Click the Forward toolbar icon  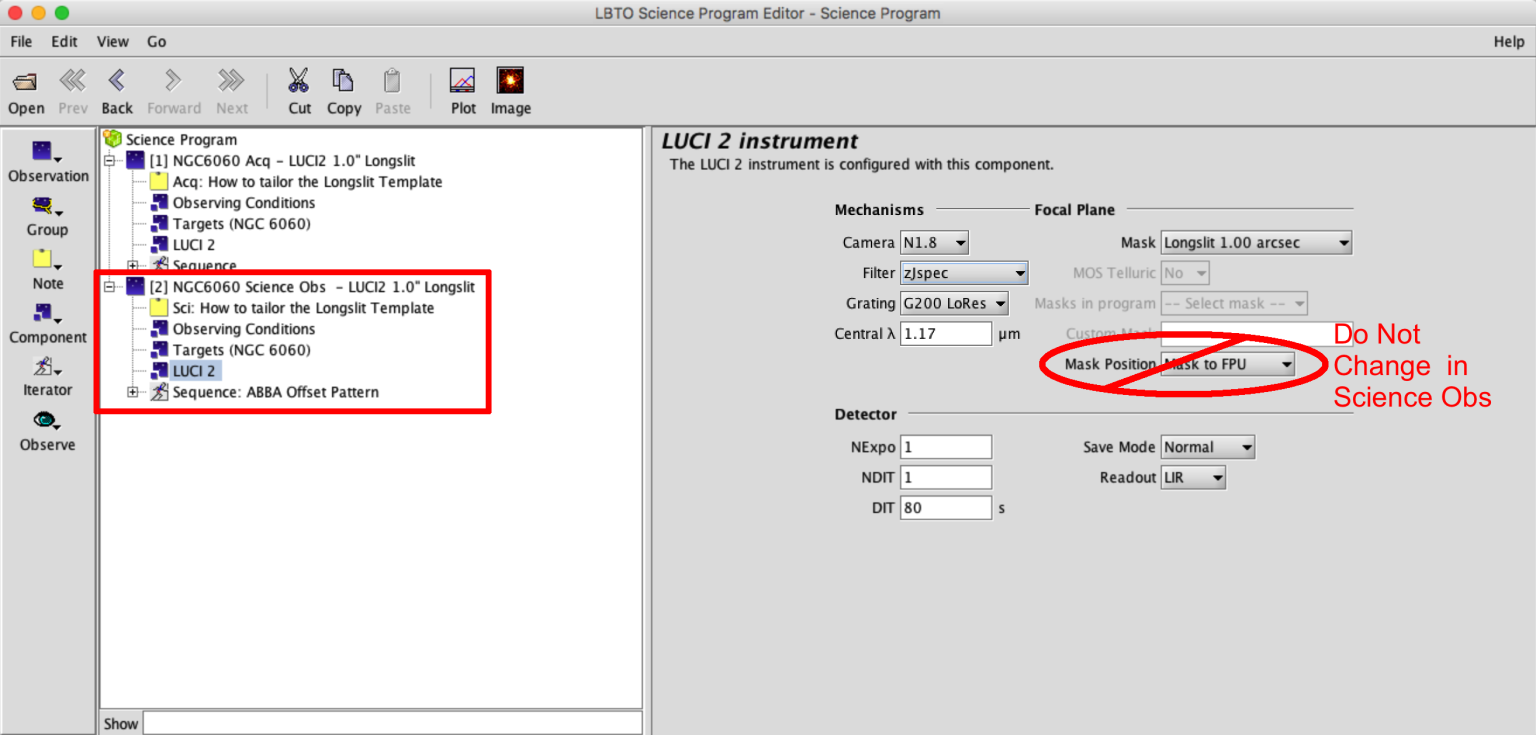pyautogui.click(x=174, y=81)
